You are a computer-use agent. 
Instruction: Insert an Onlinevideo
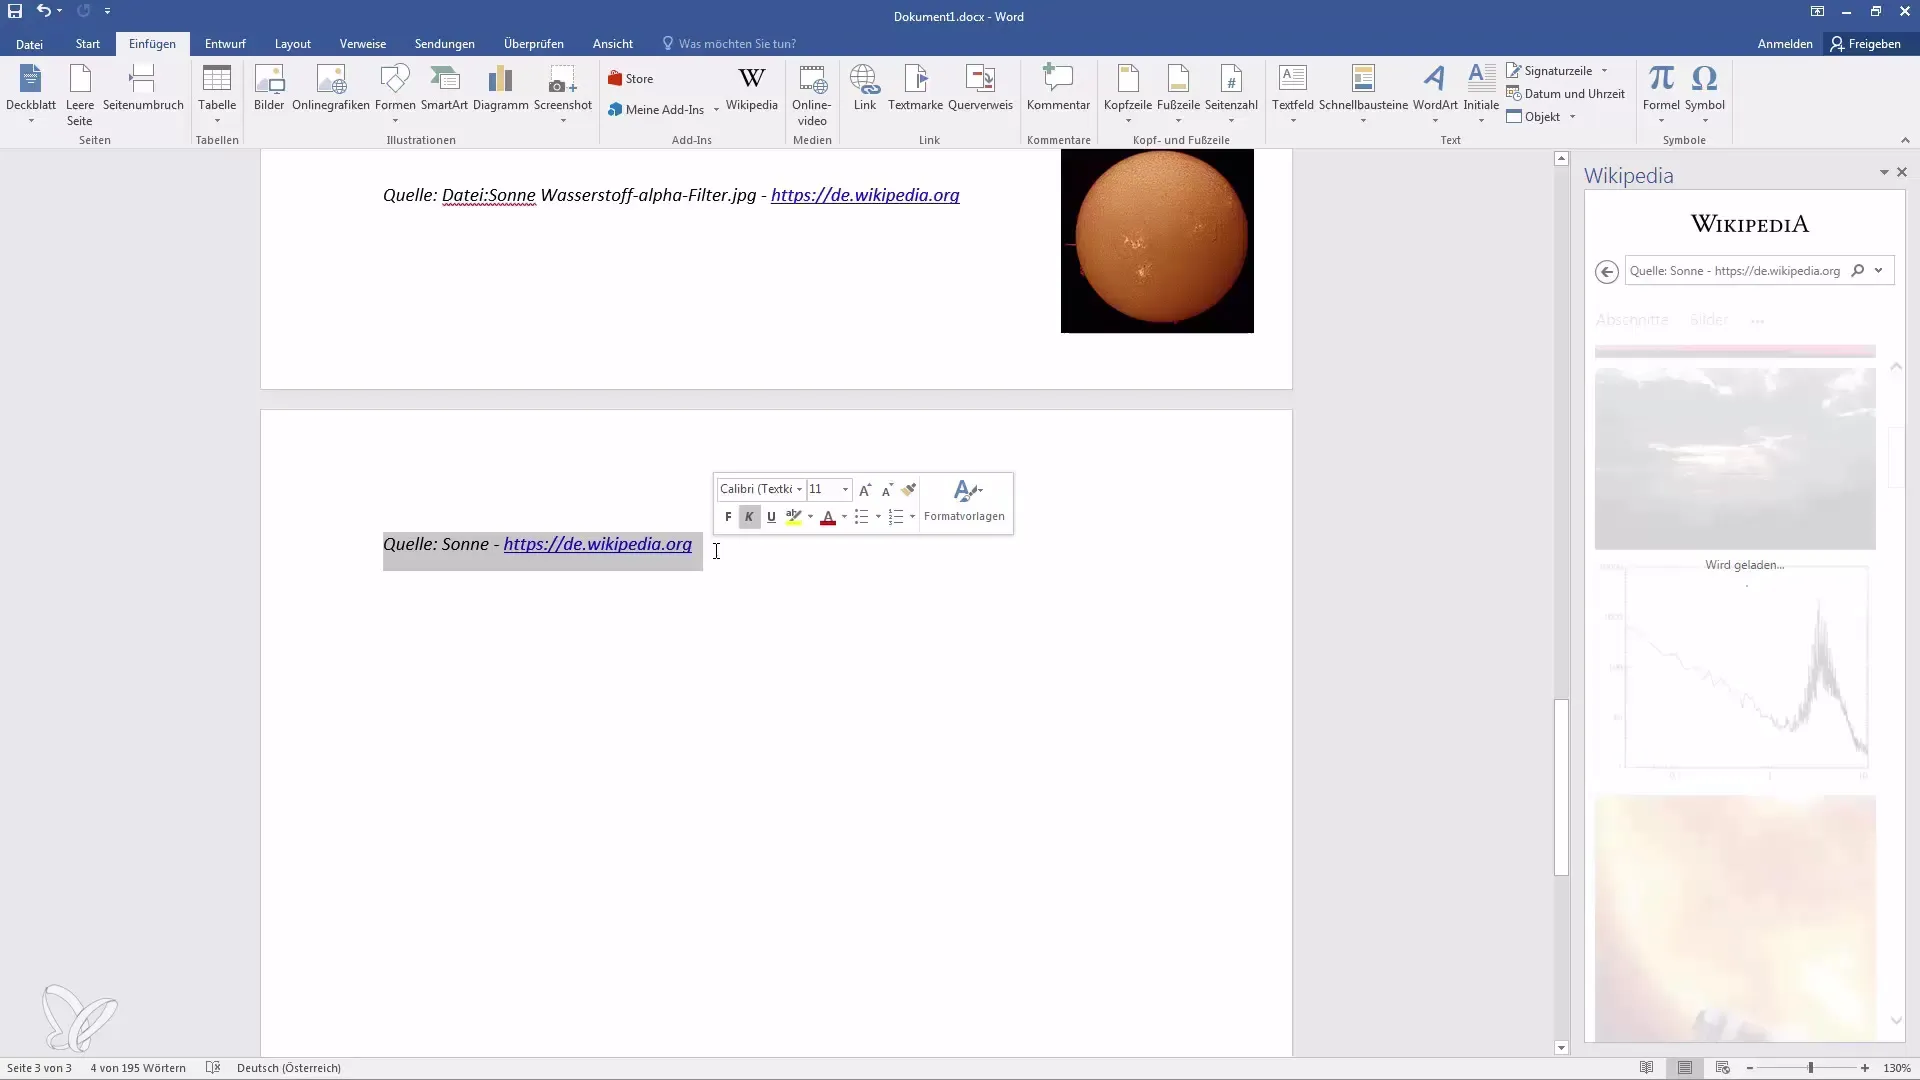(812, 94)
